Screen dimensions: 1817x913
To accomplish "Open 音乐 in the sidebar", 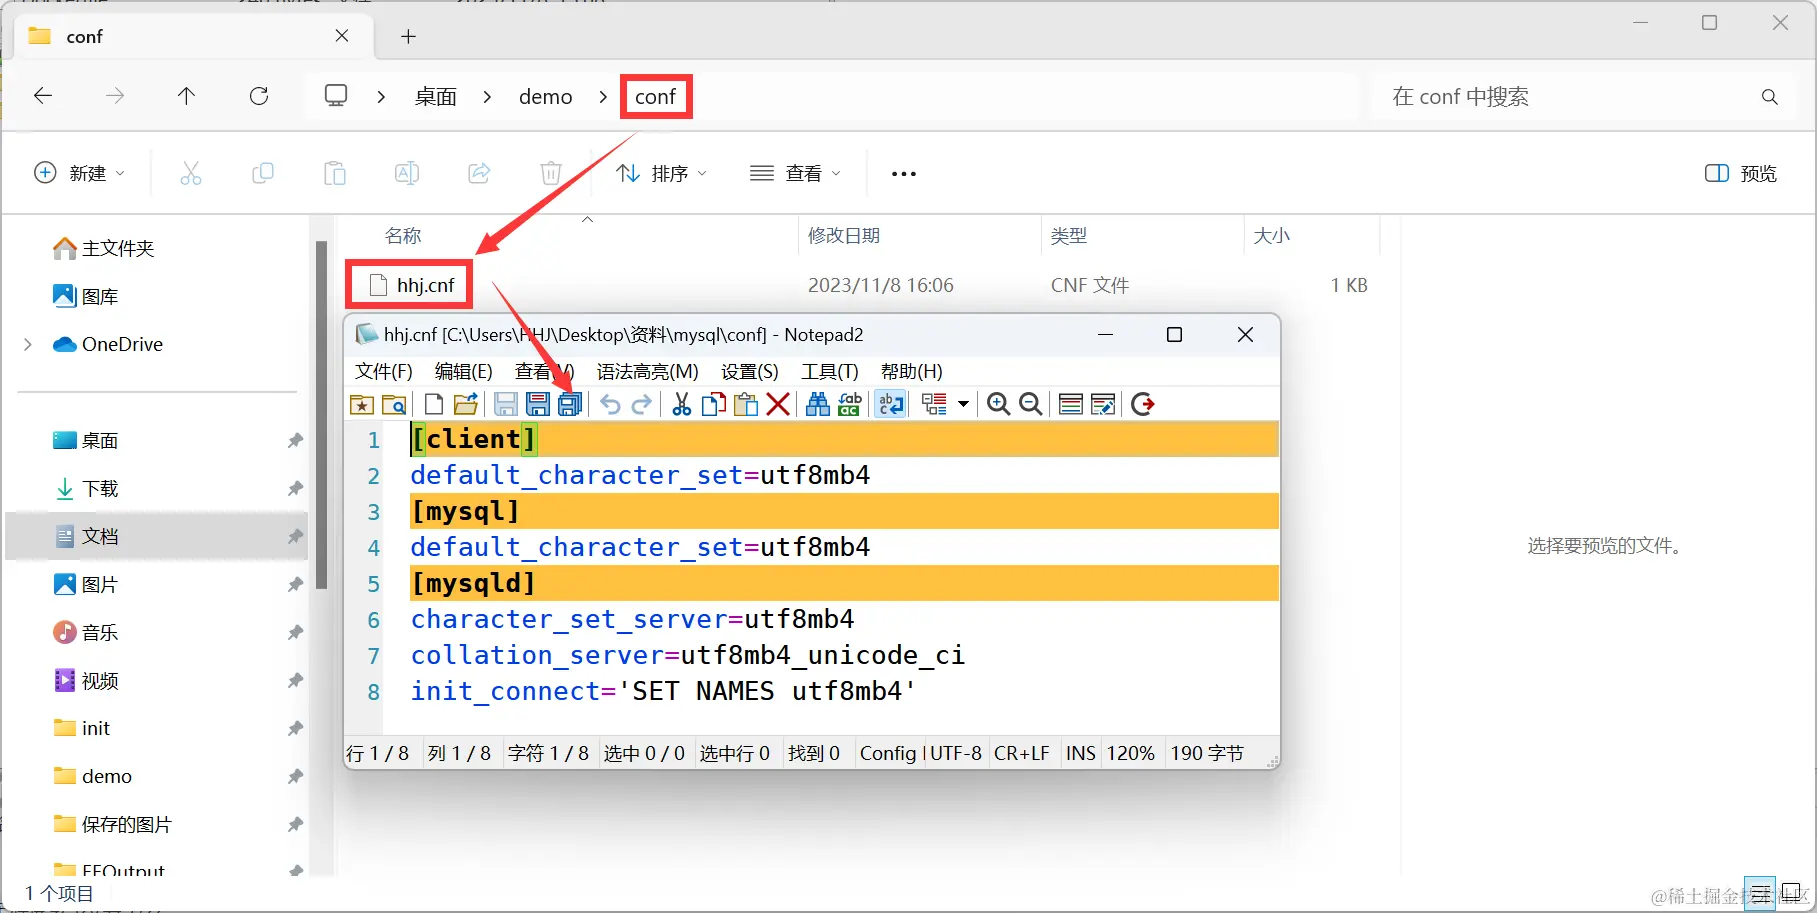I will [86, 632].
